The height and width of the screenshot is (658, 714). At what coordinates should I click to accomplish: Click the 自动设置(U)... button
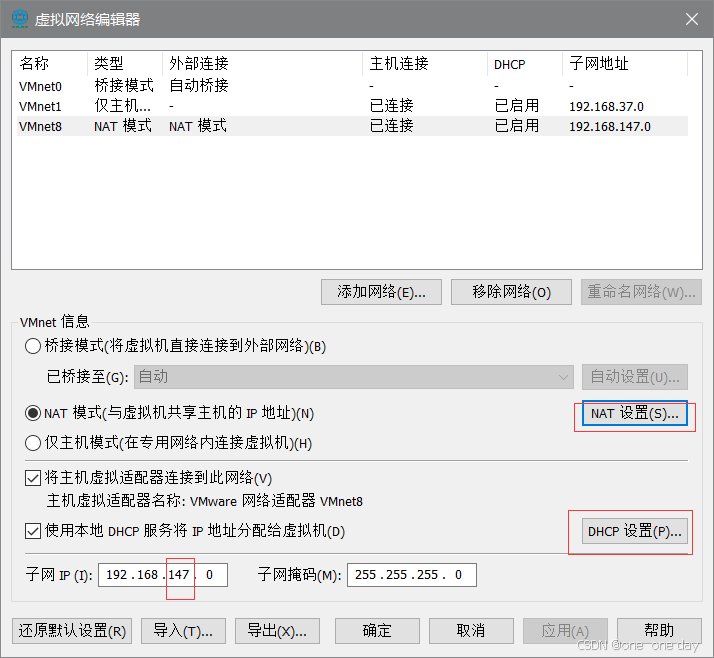click(x=634, y=377)
